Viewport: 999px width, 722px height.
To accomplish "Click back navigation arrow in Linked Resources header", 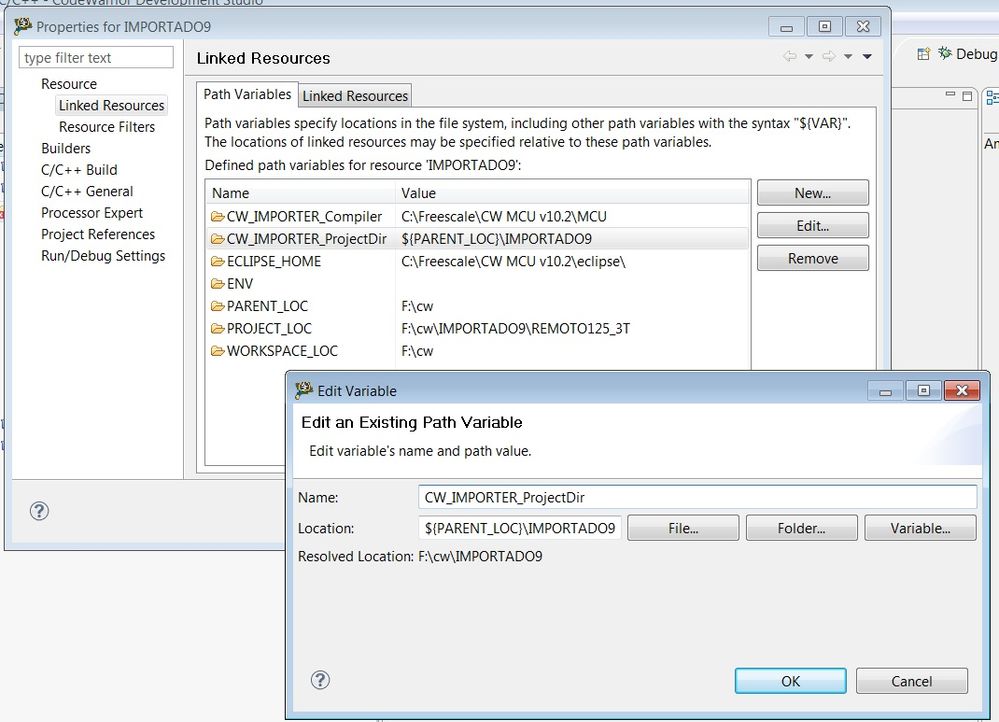I will [789, 56].
